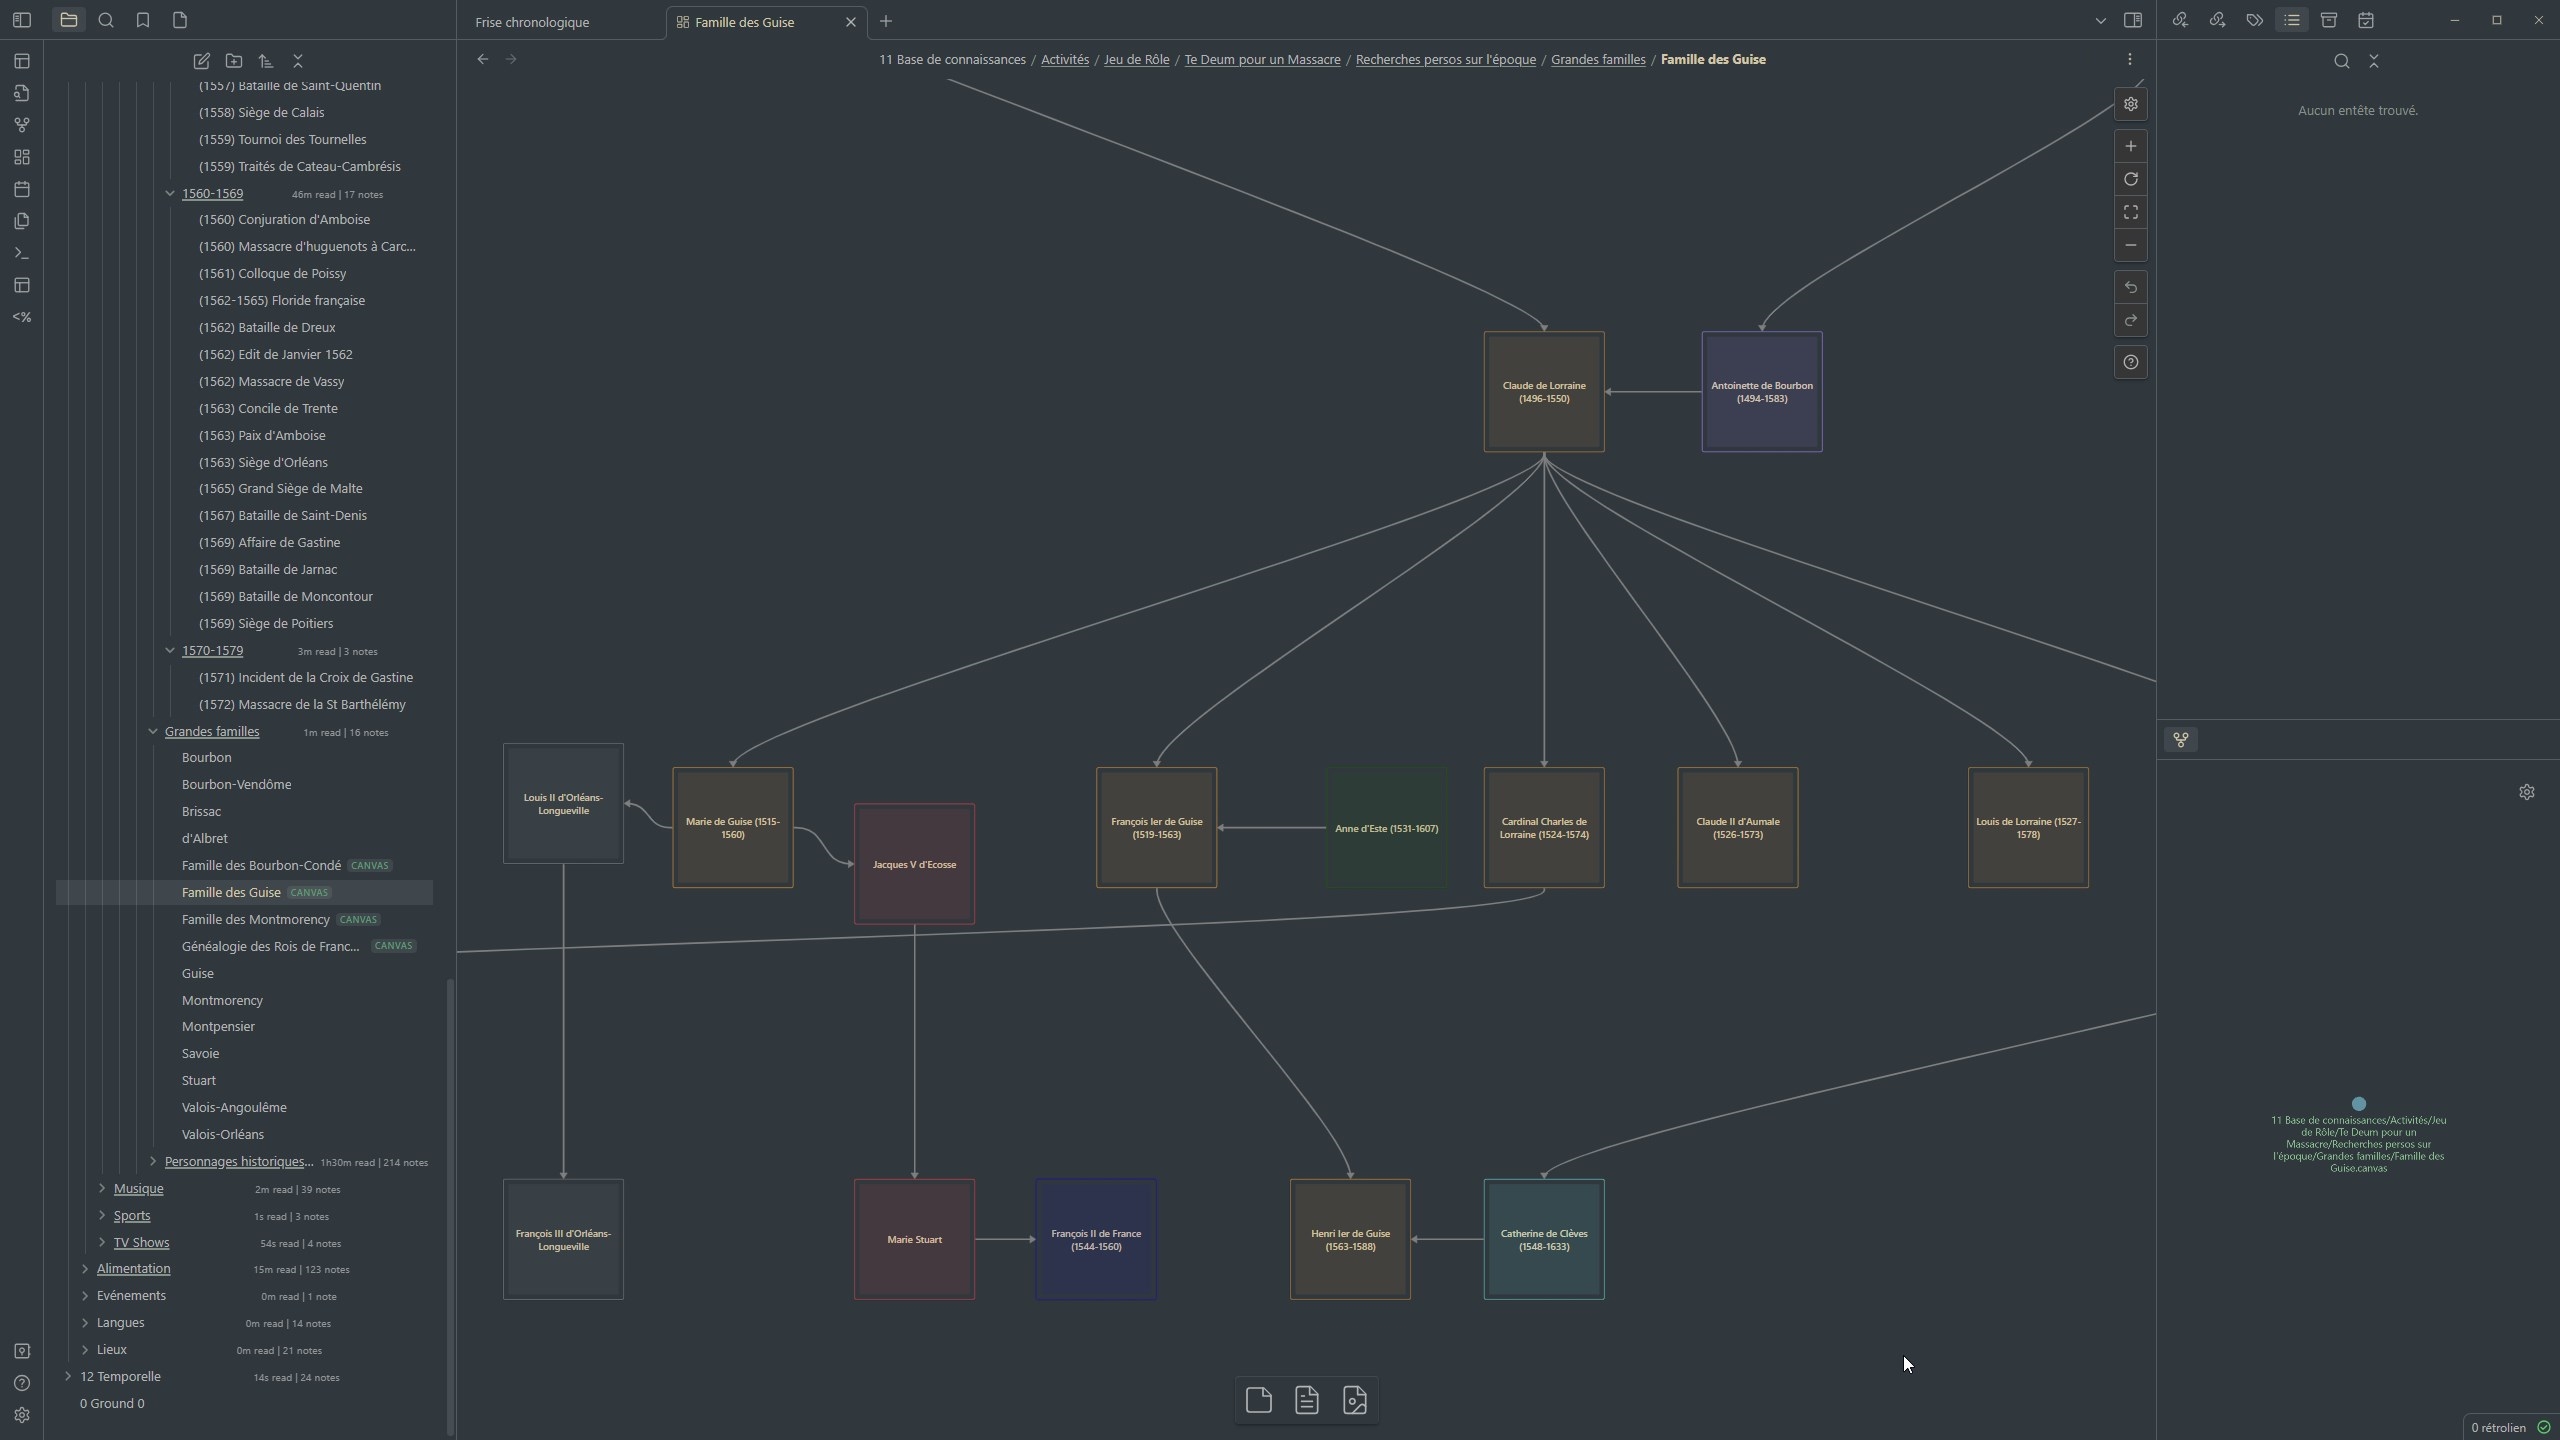2560x1440 pixels.
Task: Toggle the right sidebar panel
Action: point(2132,20)
